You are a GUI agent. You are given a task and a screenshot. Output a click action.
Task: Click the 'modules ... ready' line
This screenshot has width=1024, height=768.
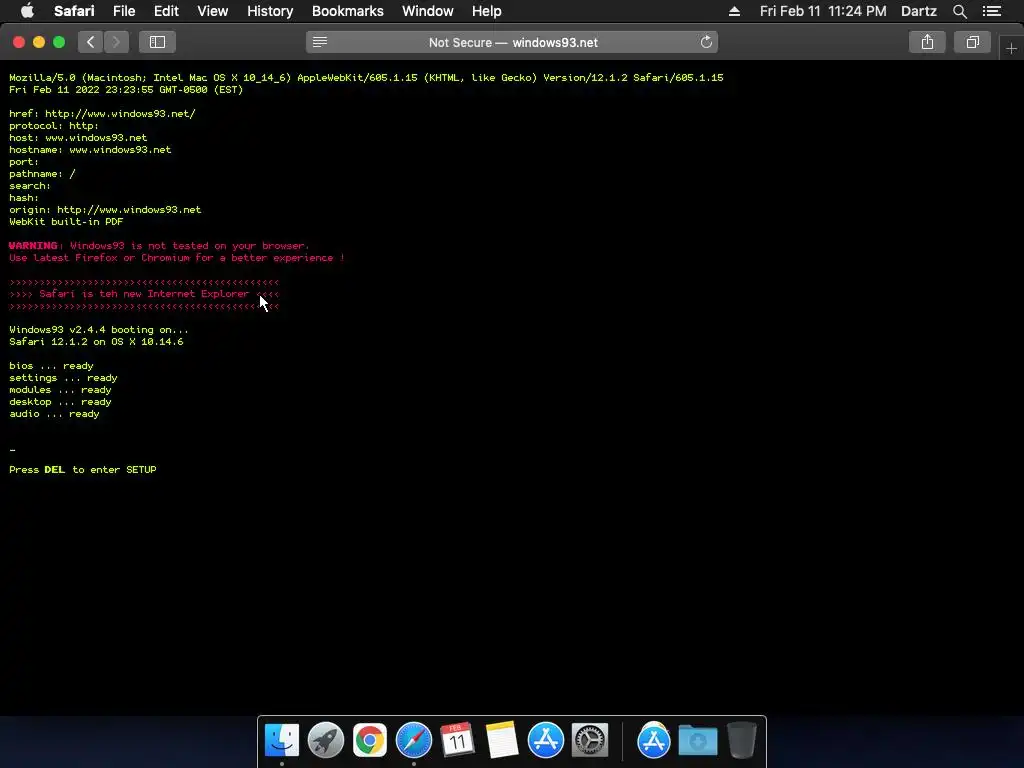point(60,390)
